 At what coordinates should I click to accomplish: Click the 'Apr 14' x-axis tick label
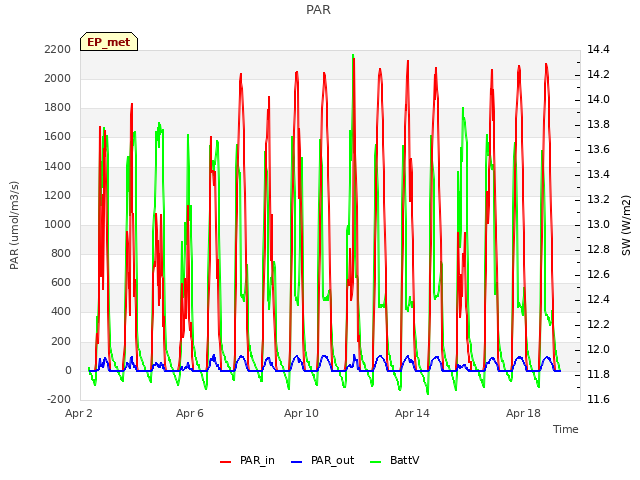tap(412, 413)
